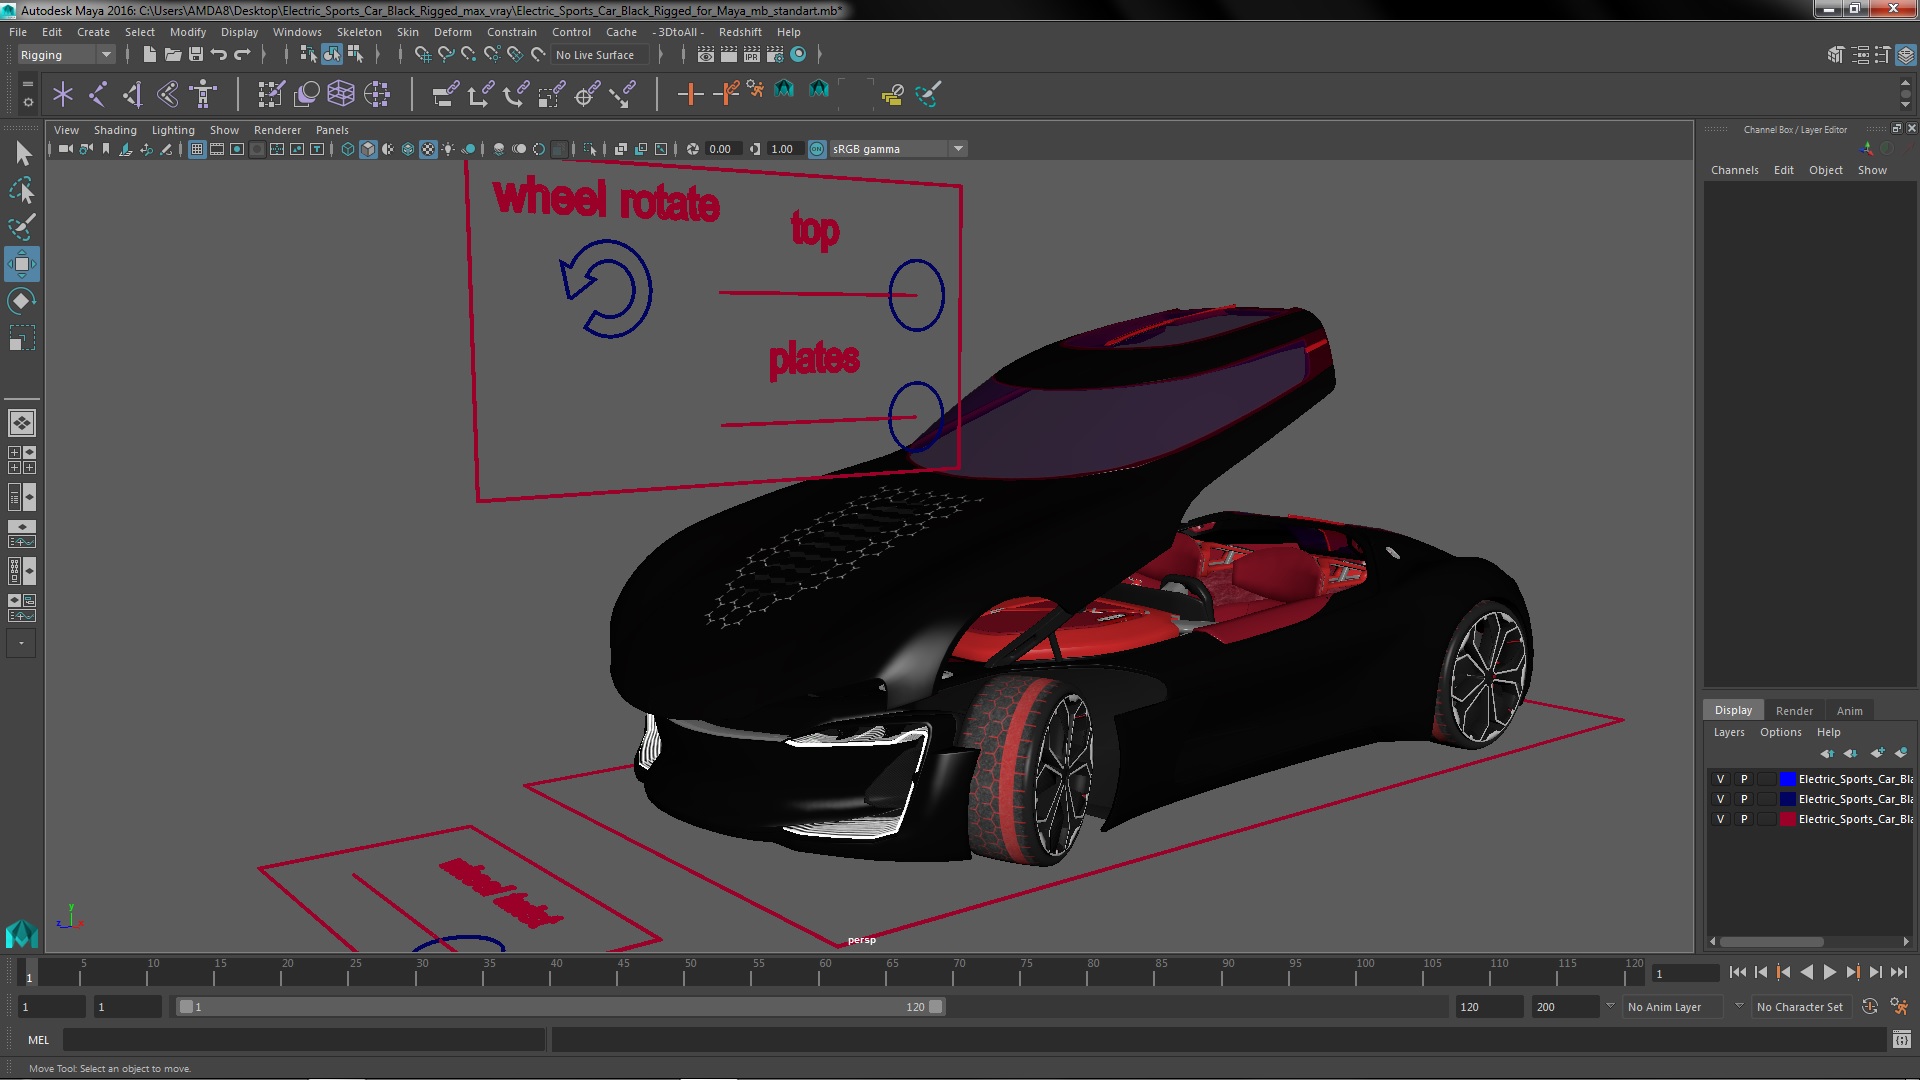Click the layer list horizontal scrollbar
The height and width of the screenshot is (1080, 1920).
click(x=1770, y=942)
